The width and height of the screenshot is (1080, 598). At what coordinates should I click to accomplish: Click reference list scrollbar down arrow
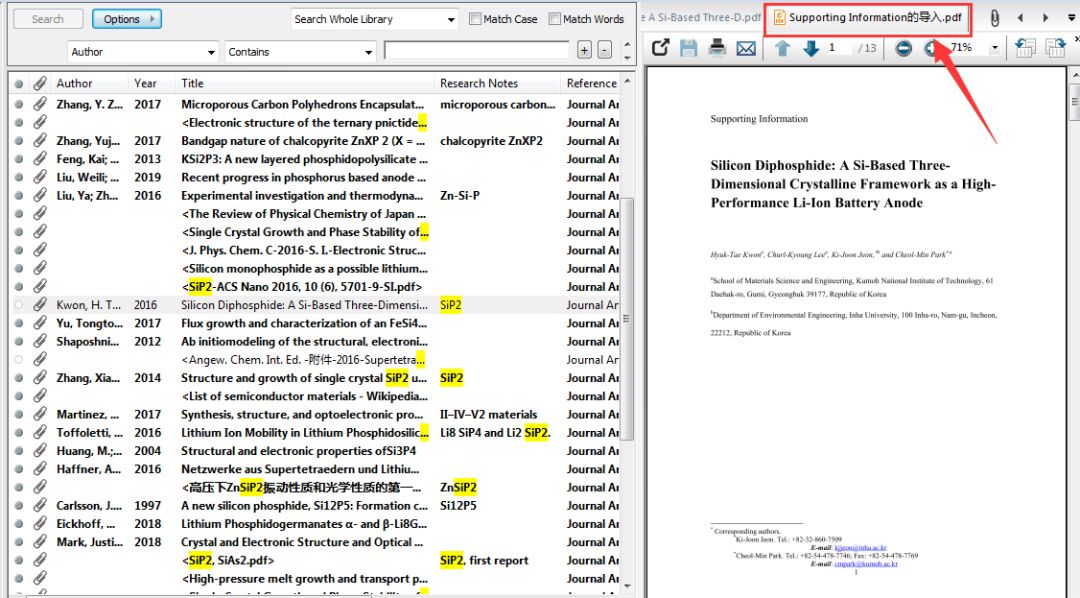click(627, 586)
